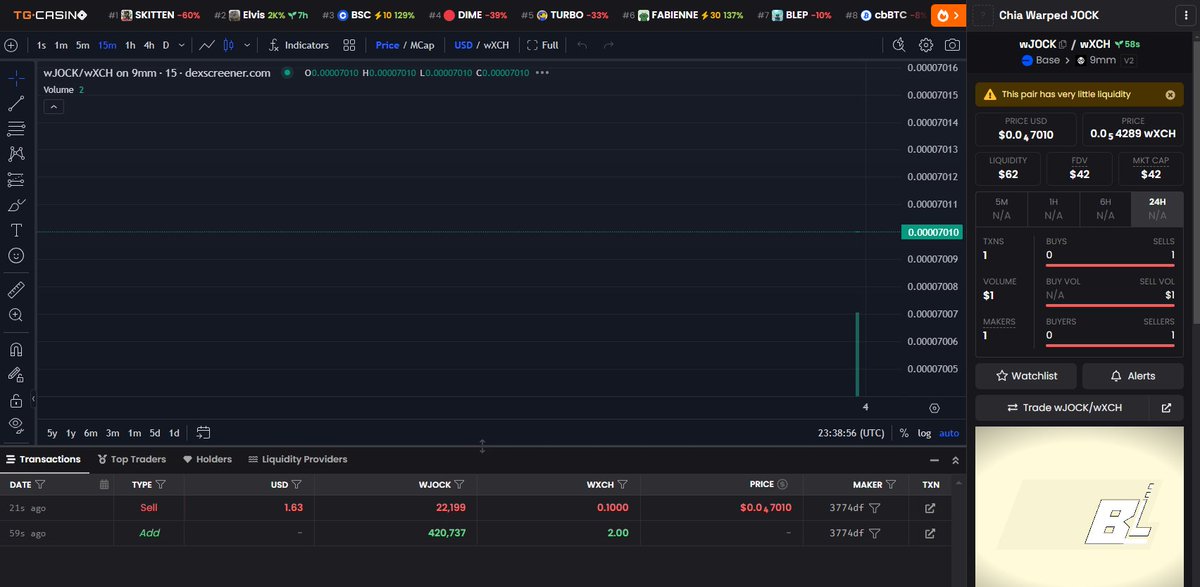Switch to the Transactions tab

coord(43,459)
